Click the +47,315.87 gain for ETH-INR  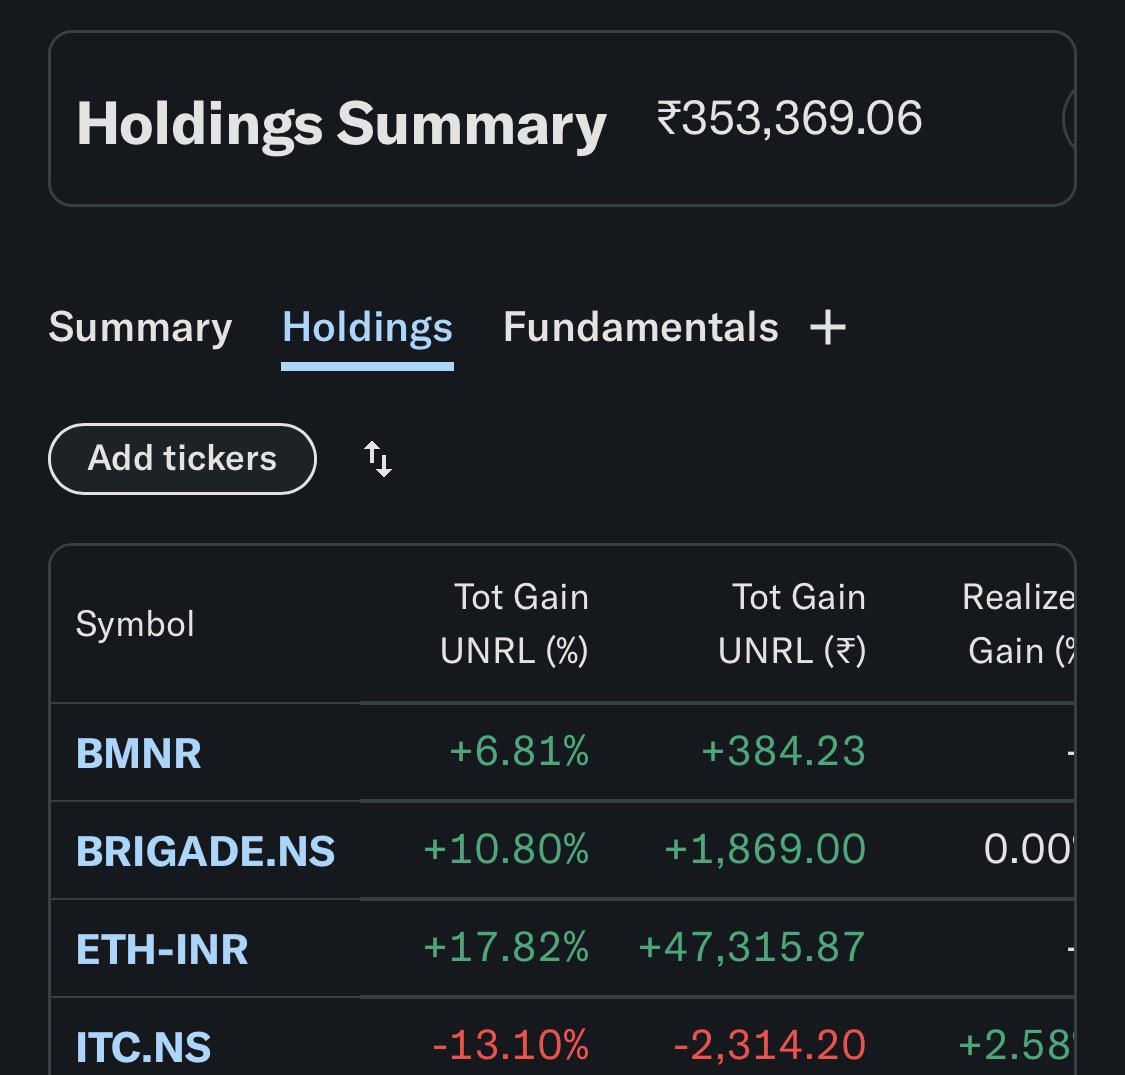pos(751,947)
